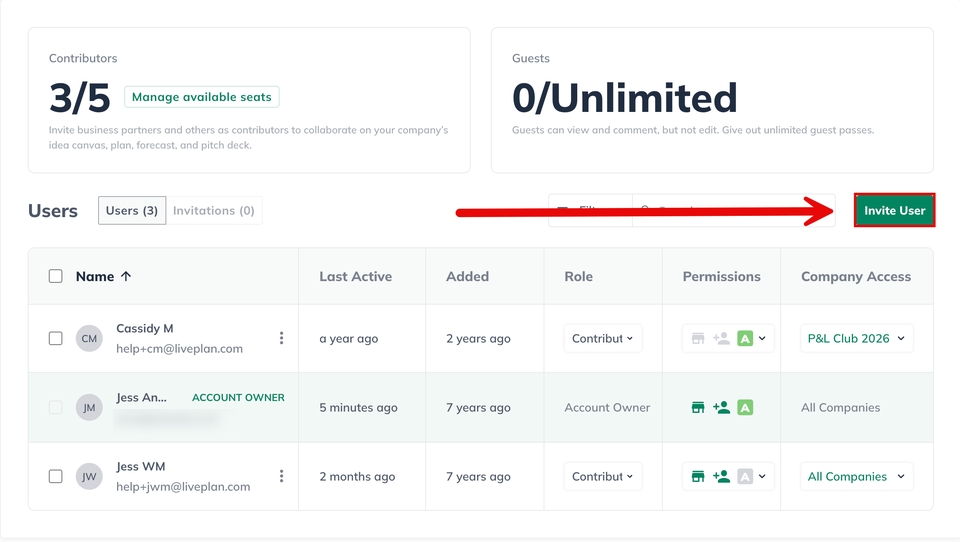Click the "2 months ago" cell
This screenshot has width=960, height=542.
pos(357,476)
